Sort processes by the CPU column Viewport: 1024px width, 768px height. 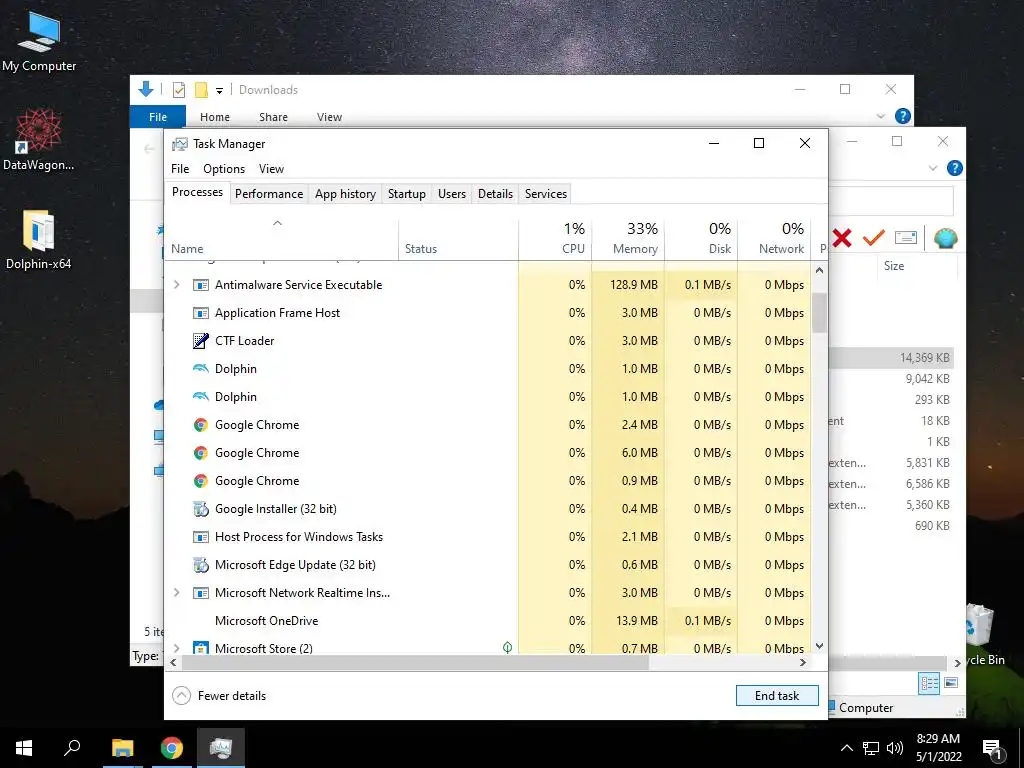[x=555, y=238]
